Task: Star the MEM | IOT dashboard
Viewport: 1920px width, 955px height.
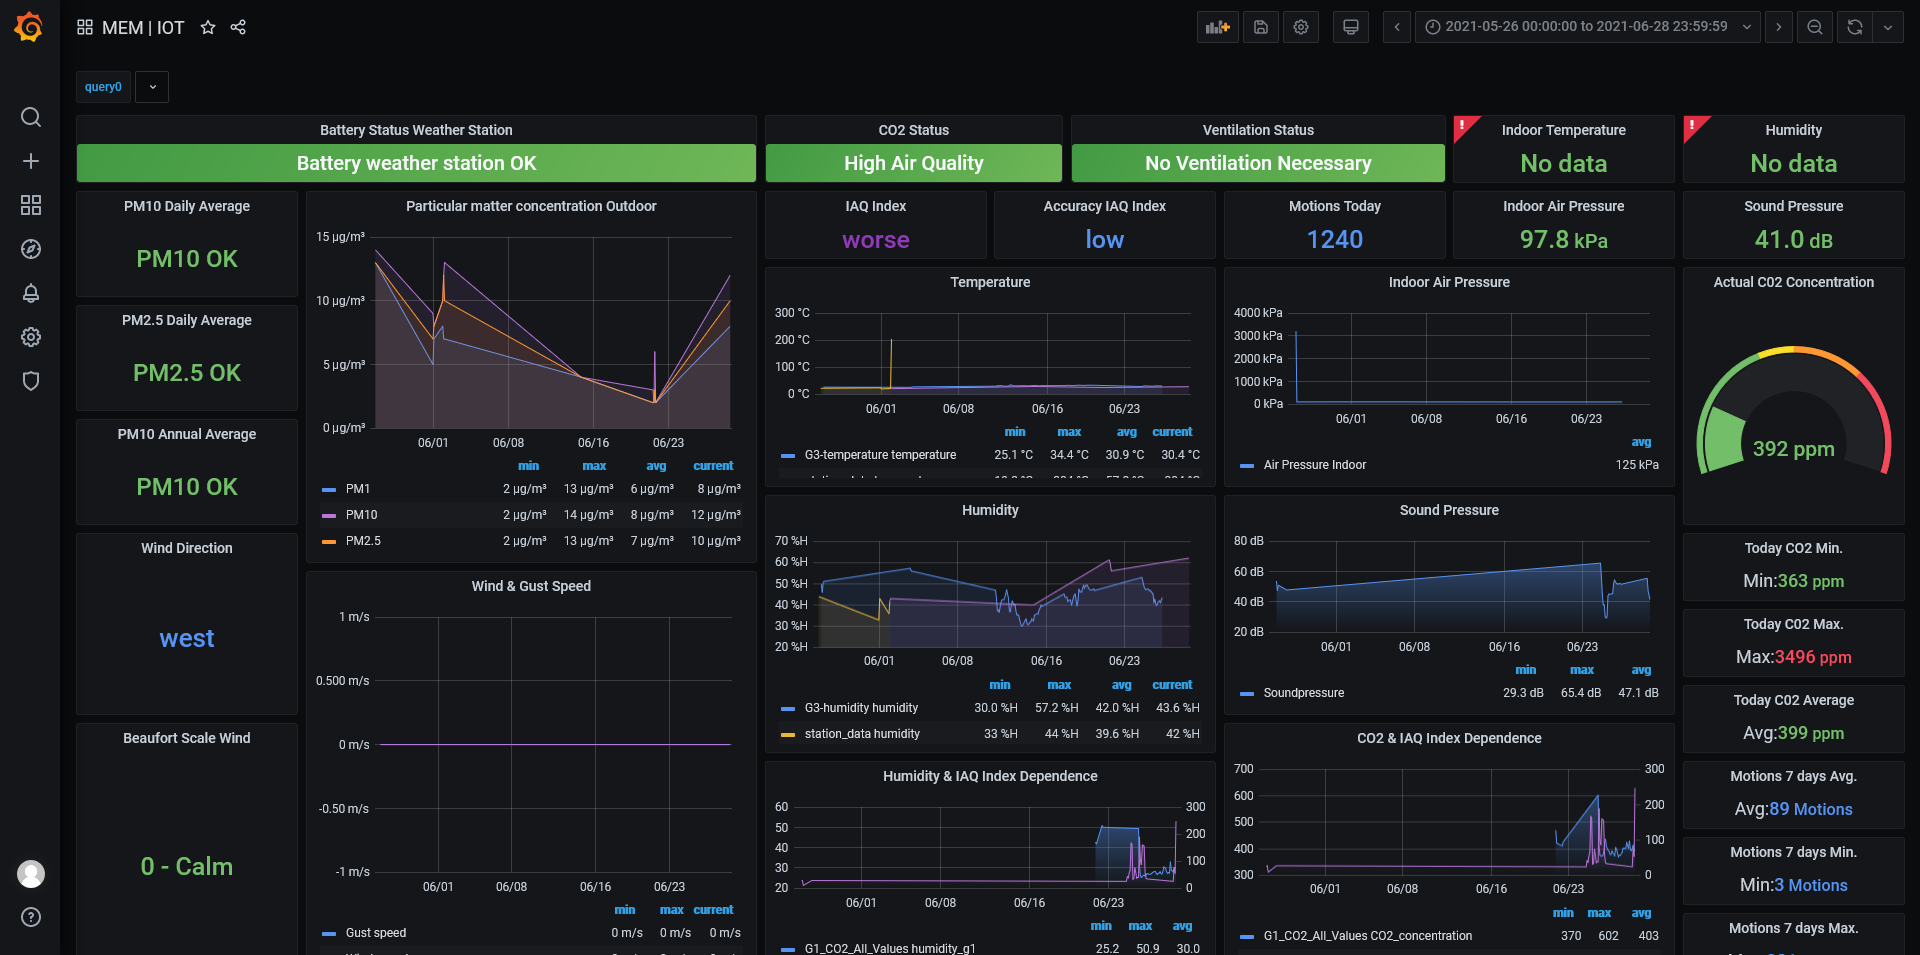Action: [208, 27]
